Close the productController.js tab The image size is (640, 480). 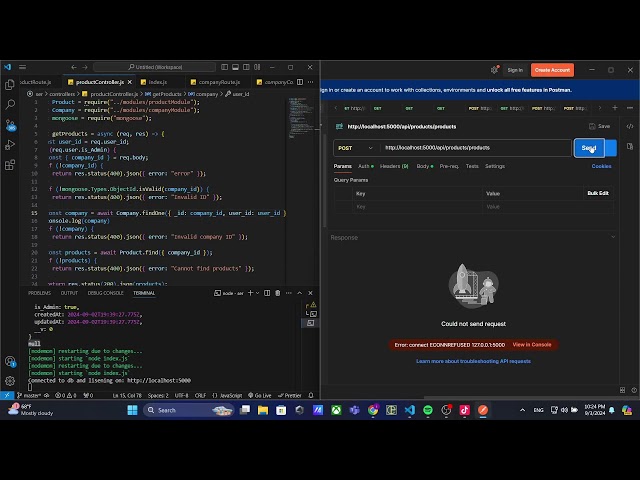[x=130, y=82]
